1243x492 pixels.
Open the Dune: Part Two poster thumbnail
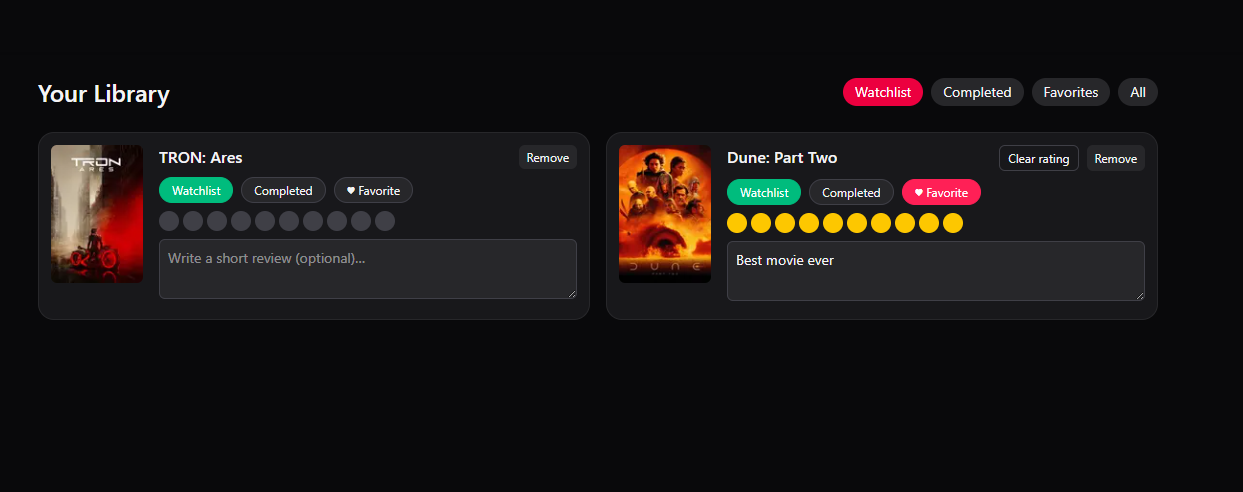point(665,214)
